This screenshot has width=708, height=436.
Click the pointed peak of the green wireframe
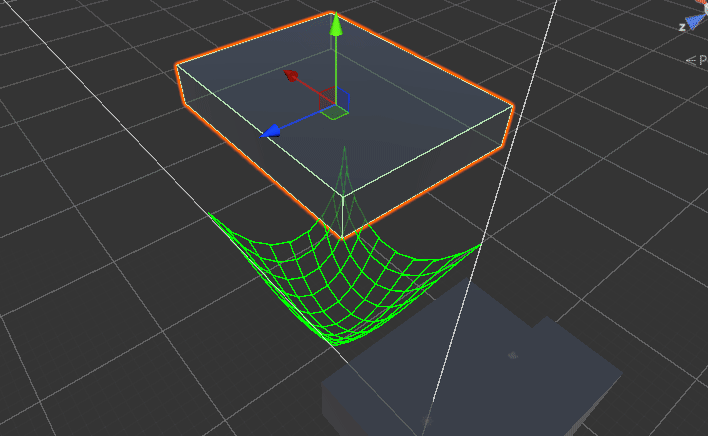[x=344, y=152]
